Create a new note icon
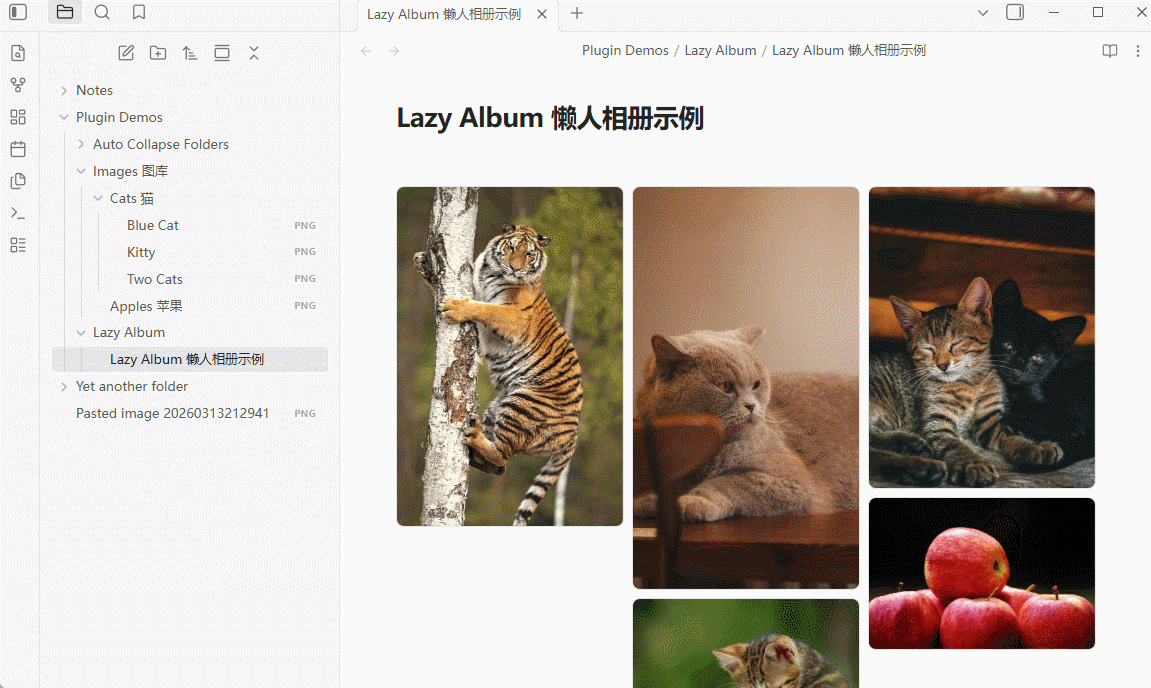 point(126,53)
